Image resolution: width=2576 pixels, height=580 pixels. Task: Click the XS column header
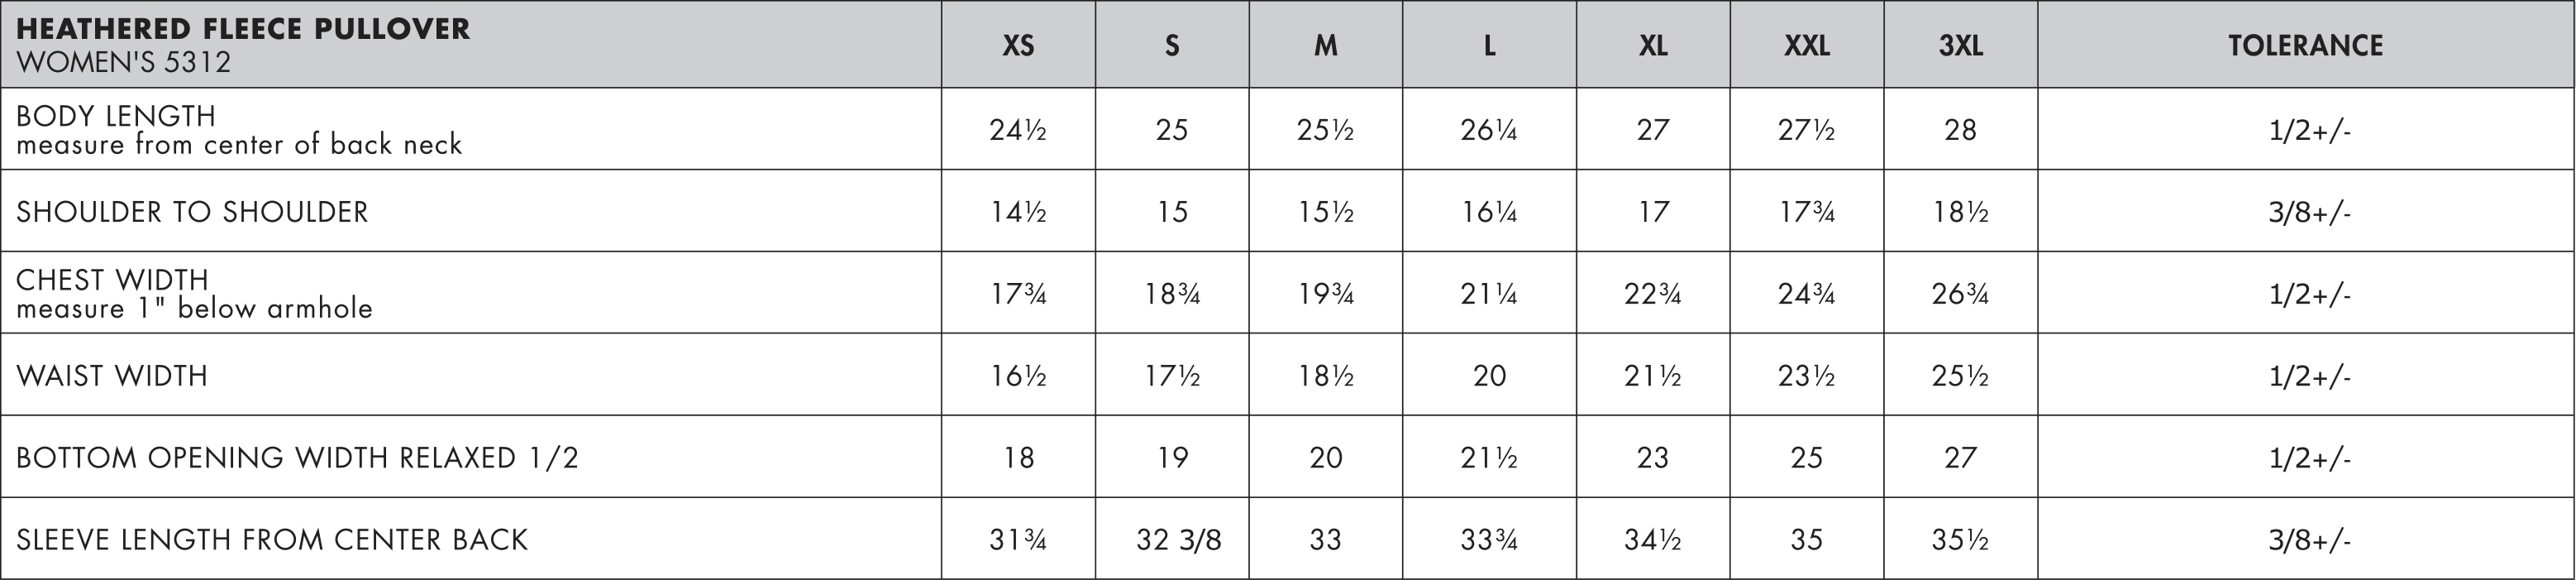pos(1018,45)
